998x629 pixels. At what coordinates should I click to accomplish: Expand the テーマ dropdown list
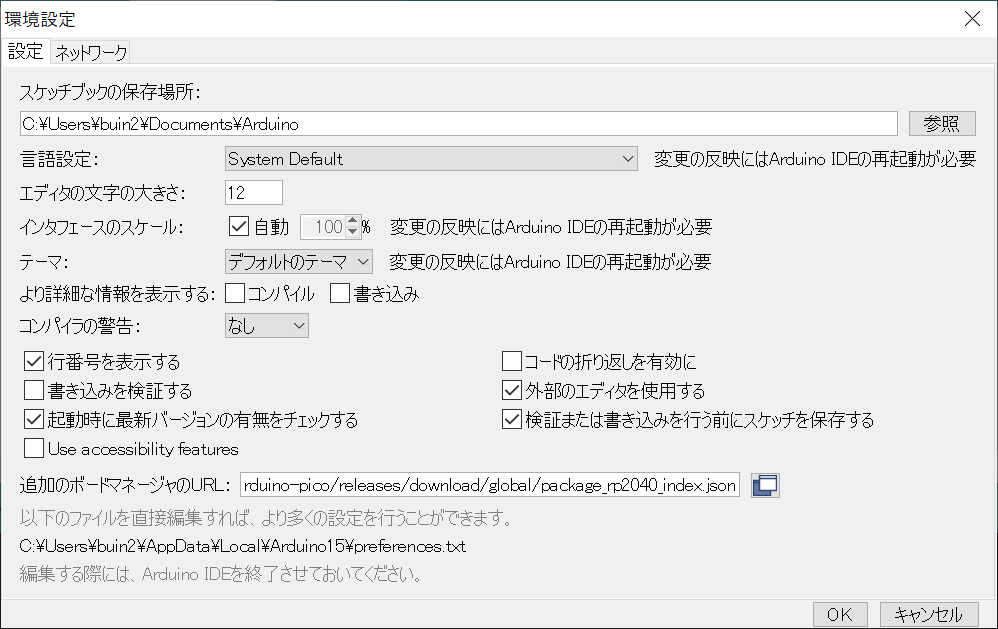(x=298, y=262)
